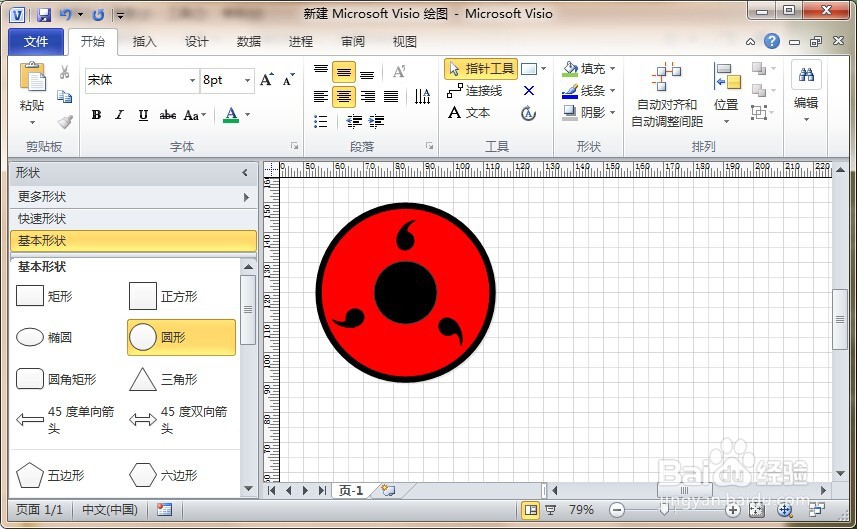Click the Connection Point X icon
The height and width of the screenshot is (529, 857).
coord(529,91)
